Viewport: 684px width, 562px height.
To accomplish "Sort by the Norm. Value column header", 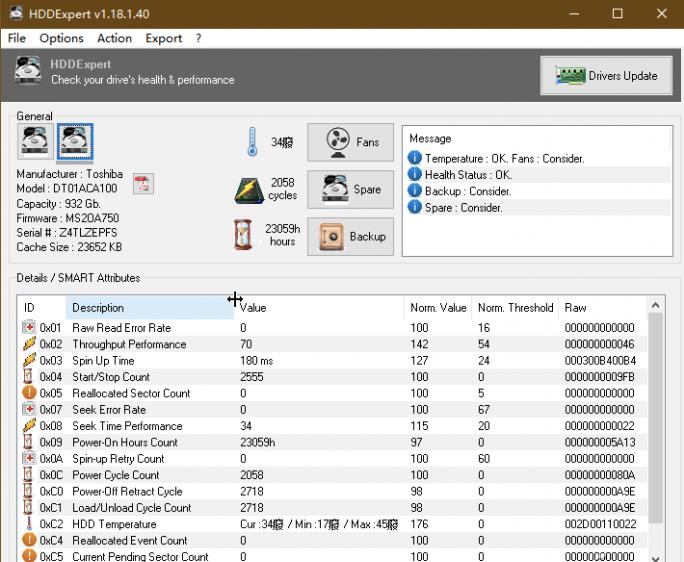I will [x=438, y=308].
